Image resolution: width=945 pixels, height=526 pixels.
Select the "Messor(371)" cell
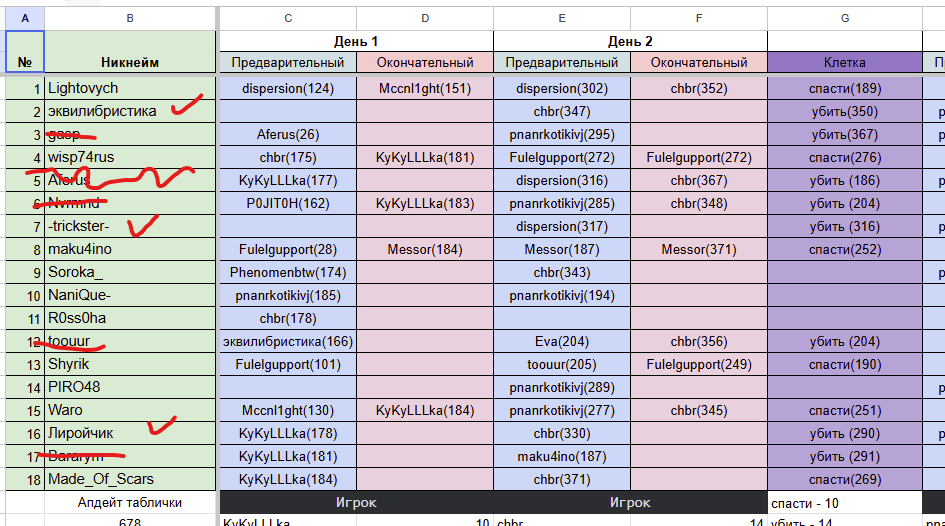pos(699,249)
